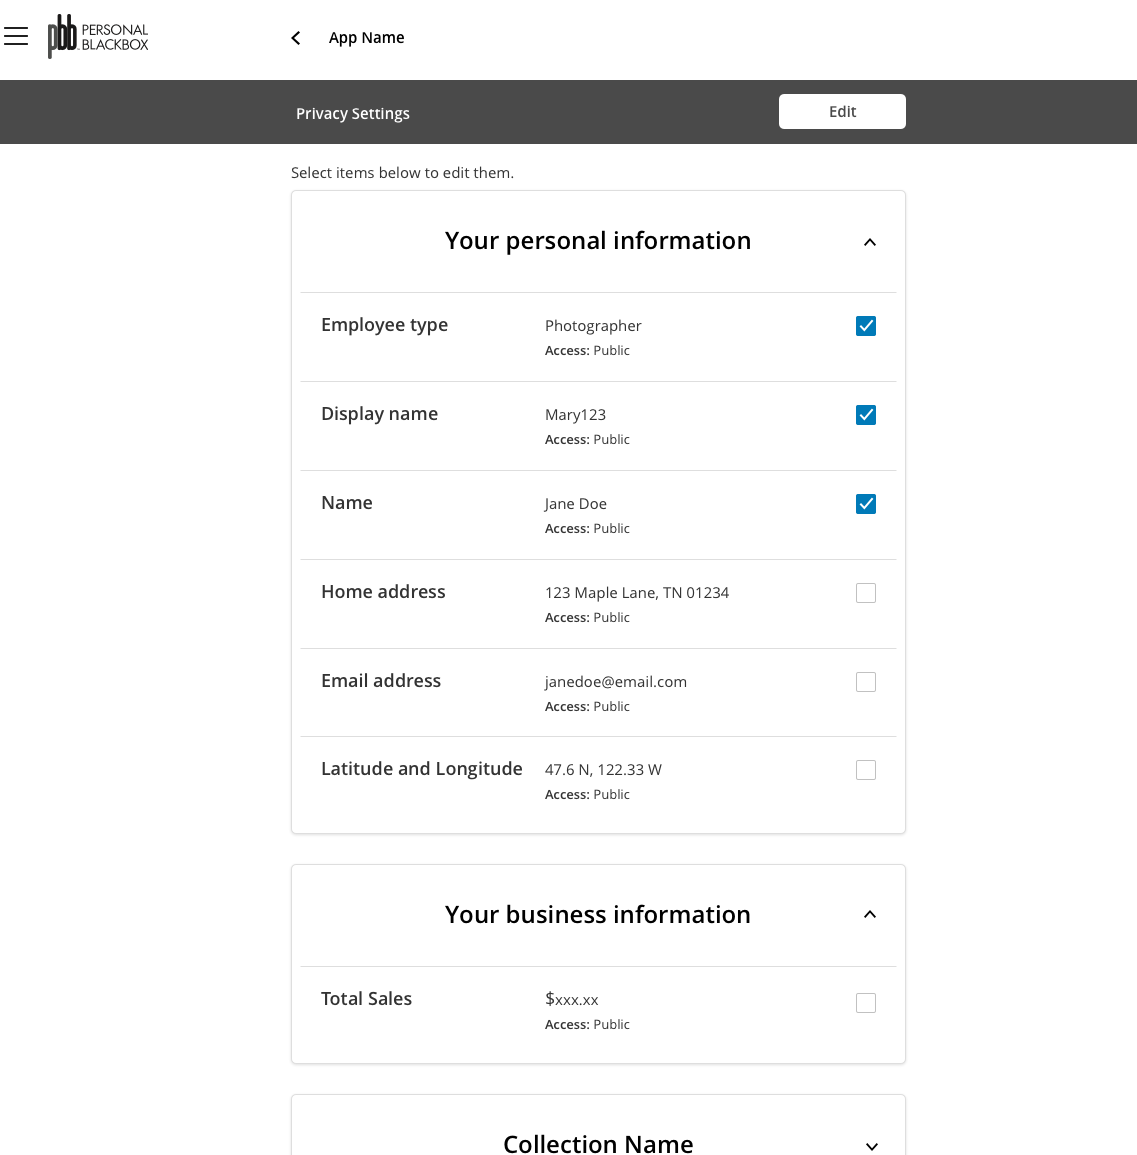Screen dimensions: 1137x1155
Task: Click the Privacy Settings heading
Action: [353, 113]
